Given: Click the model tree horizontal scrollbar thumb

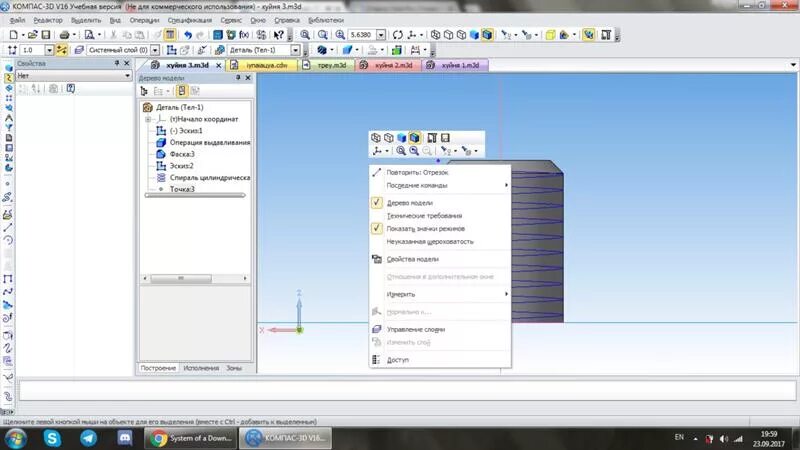Looking at the screenshot, I should click(181, 279).
